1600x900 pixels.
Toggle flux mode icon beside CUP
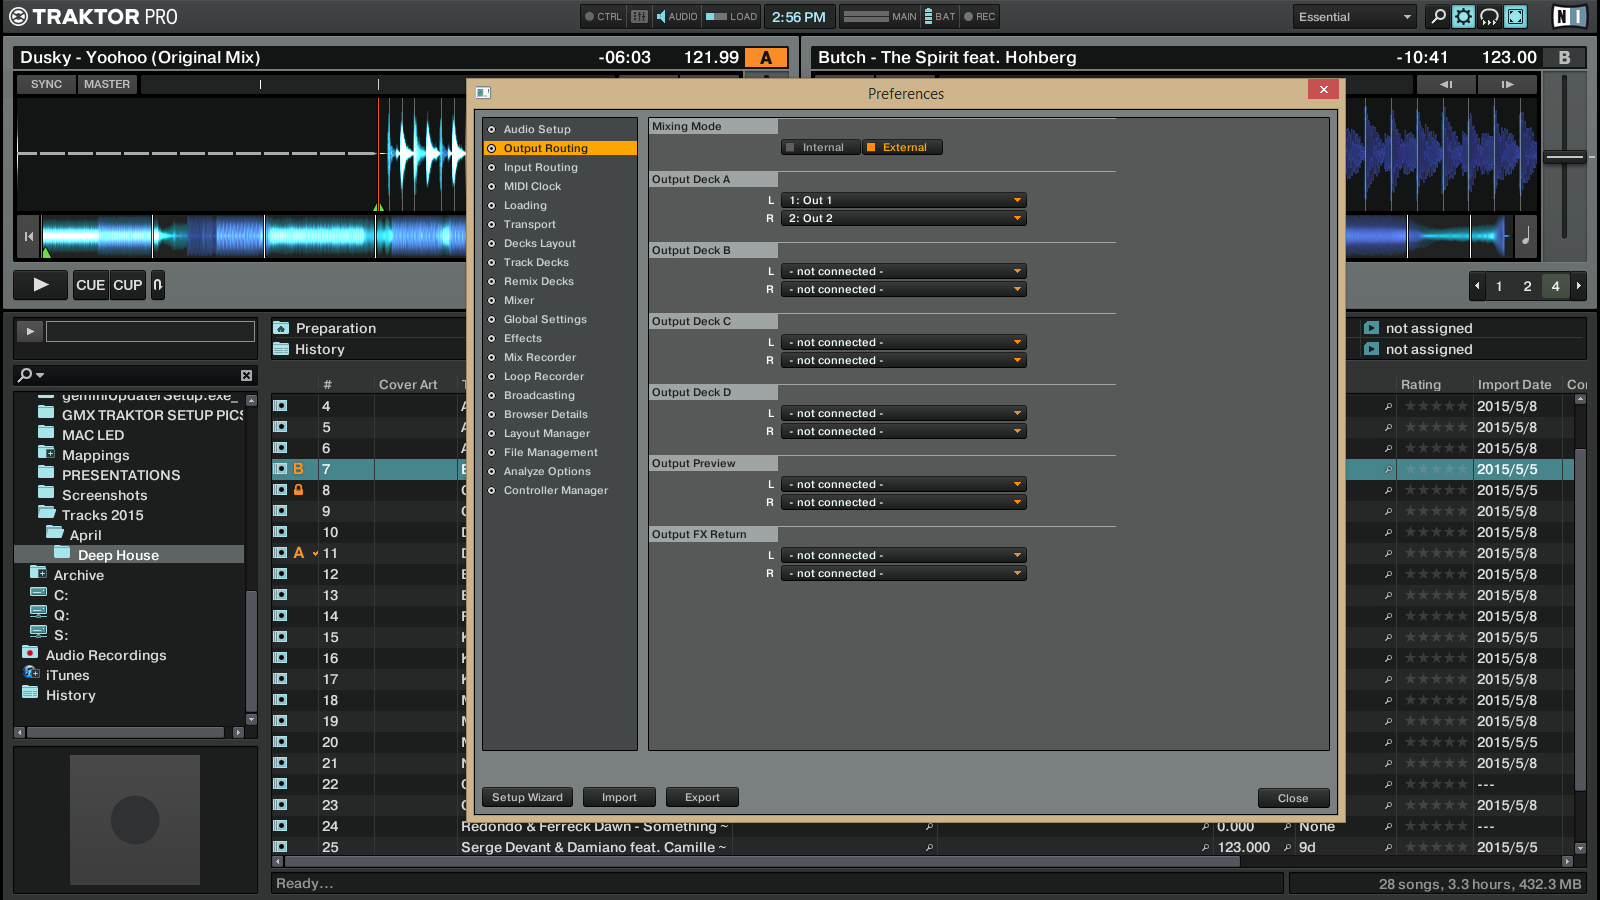(158, 285)
